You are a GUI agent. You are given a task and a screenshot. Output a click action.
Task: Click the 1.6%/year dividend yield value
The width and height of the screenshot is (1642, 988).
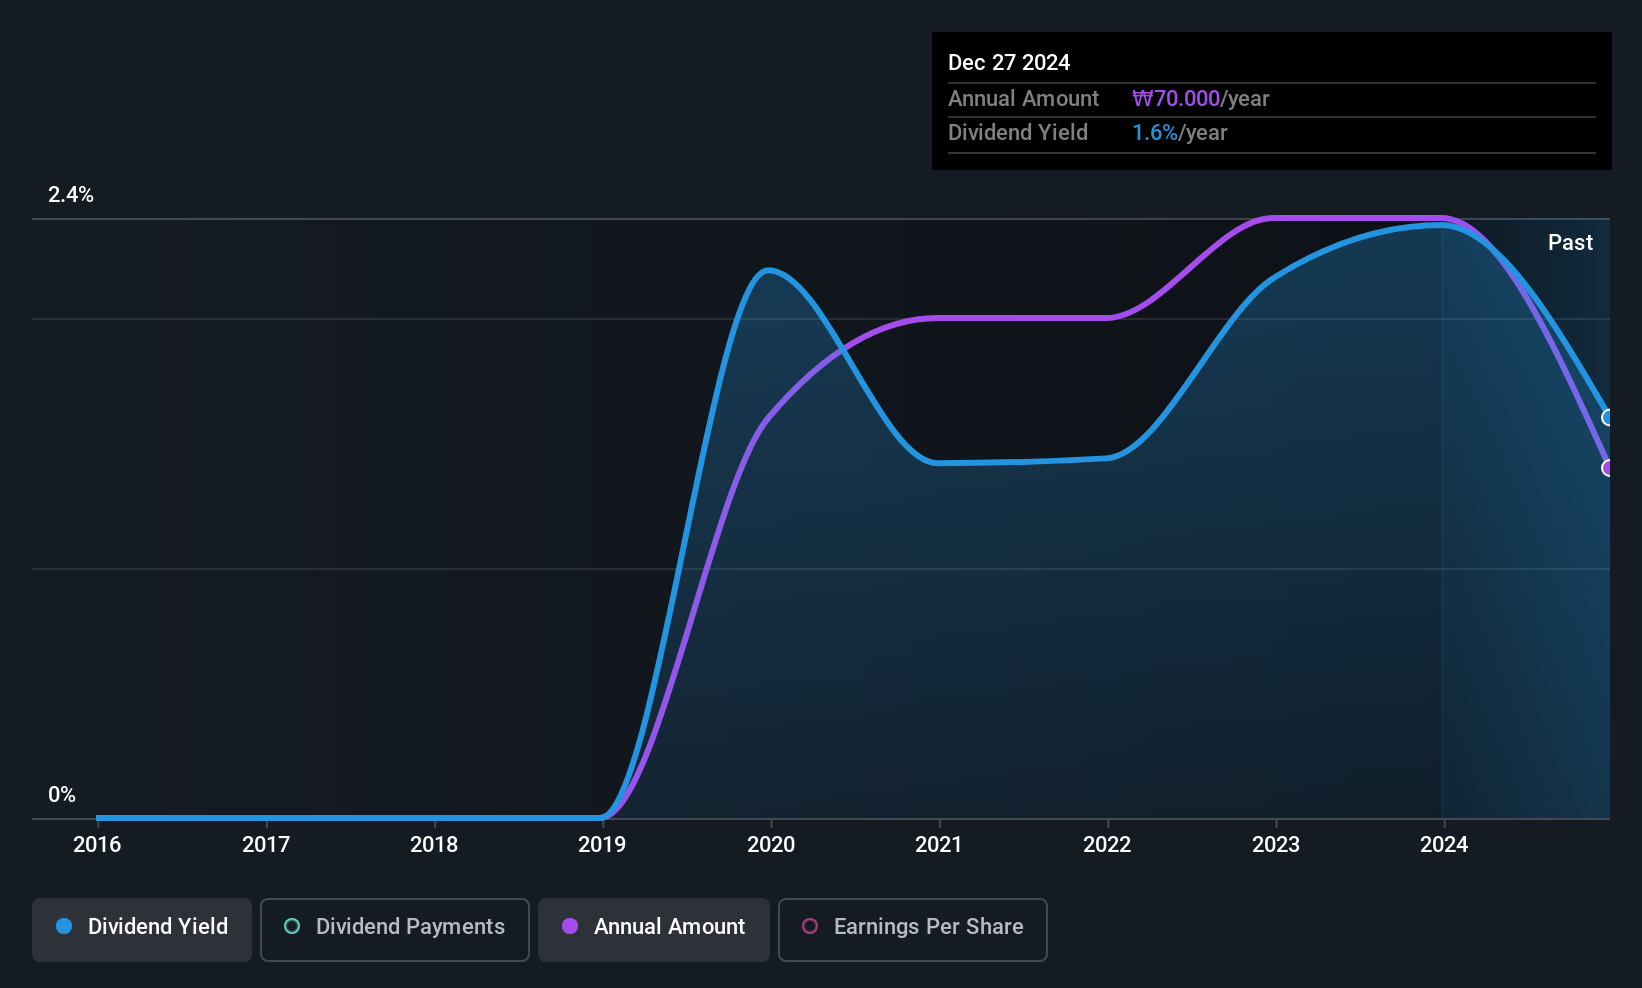1179,132
